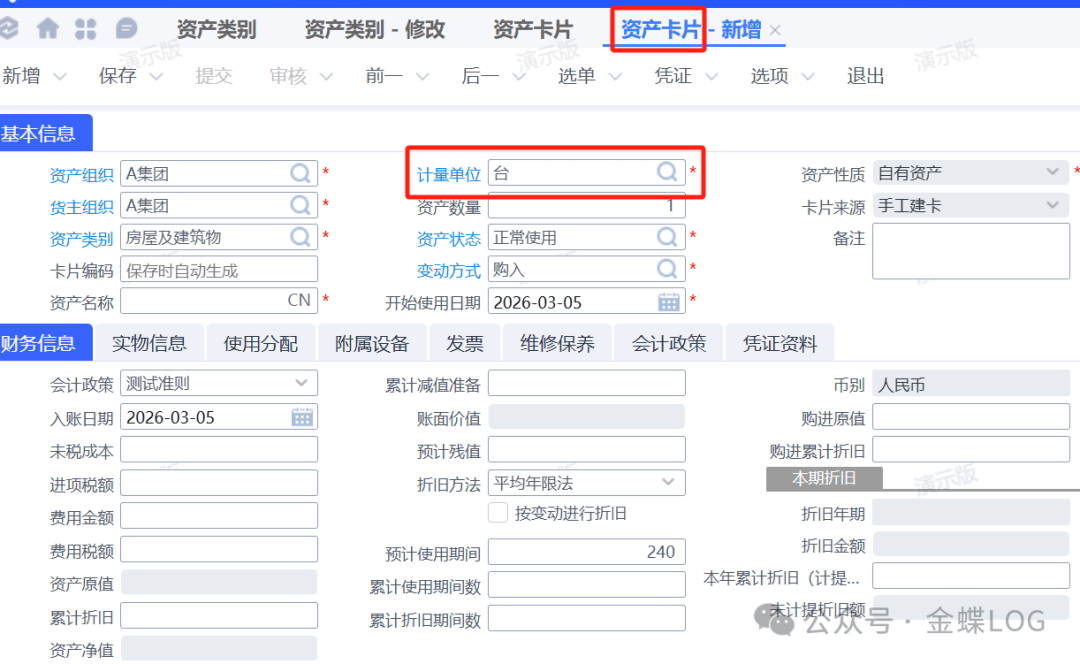Open the 维修保养 tab
1080x664 pixels.
(x=557, y=344)
